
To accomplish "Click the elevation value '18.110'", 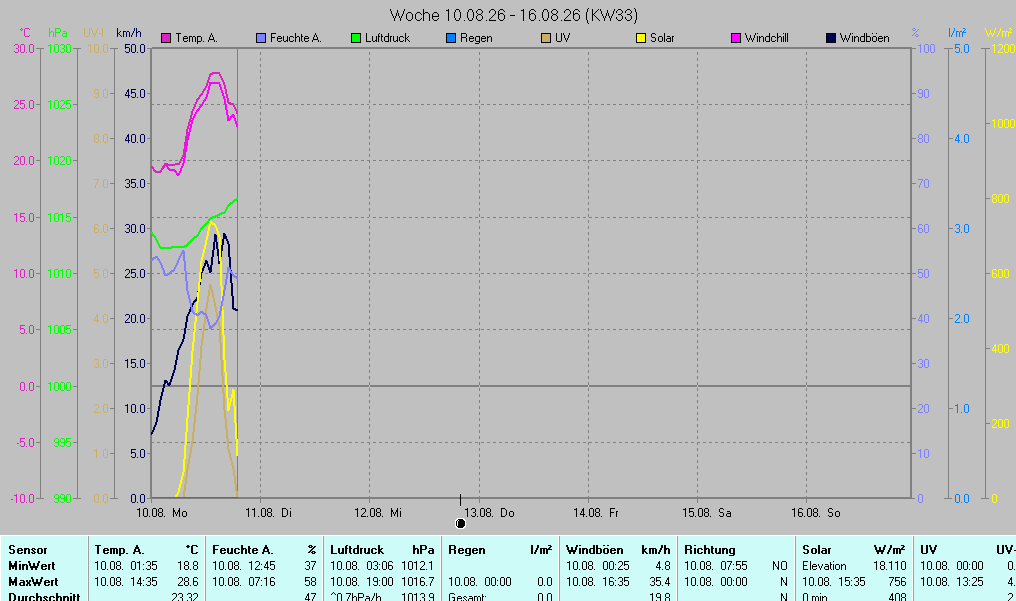I will (890, 566).
